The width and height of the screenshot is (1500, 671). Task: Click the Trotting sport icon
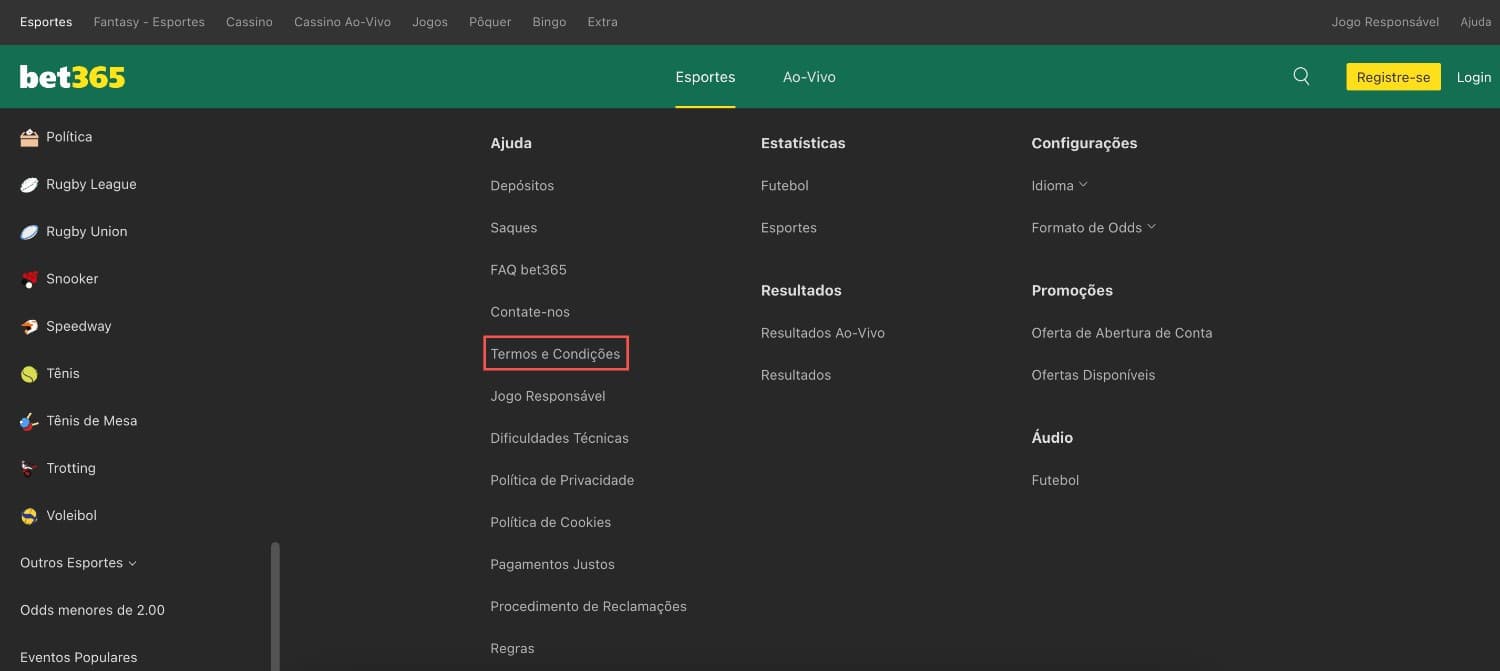point(29,468)
